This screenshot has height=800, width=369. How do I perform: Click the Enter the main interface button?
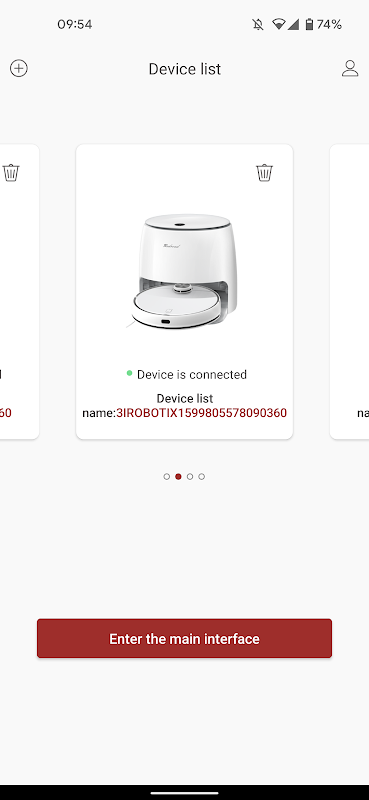(x=184, y=638)
